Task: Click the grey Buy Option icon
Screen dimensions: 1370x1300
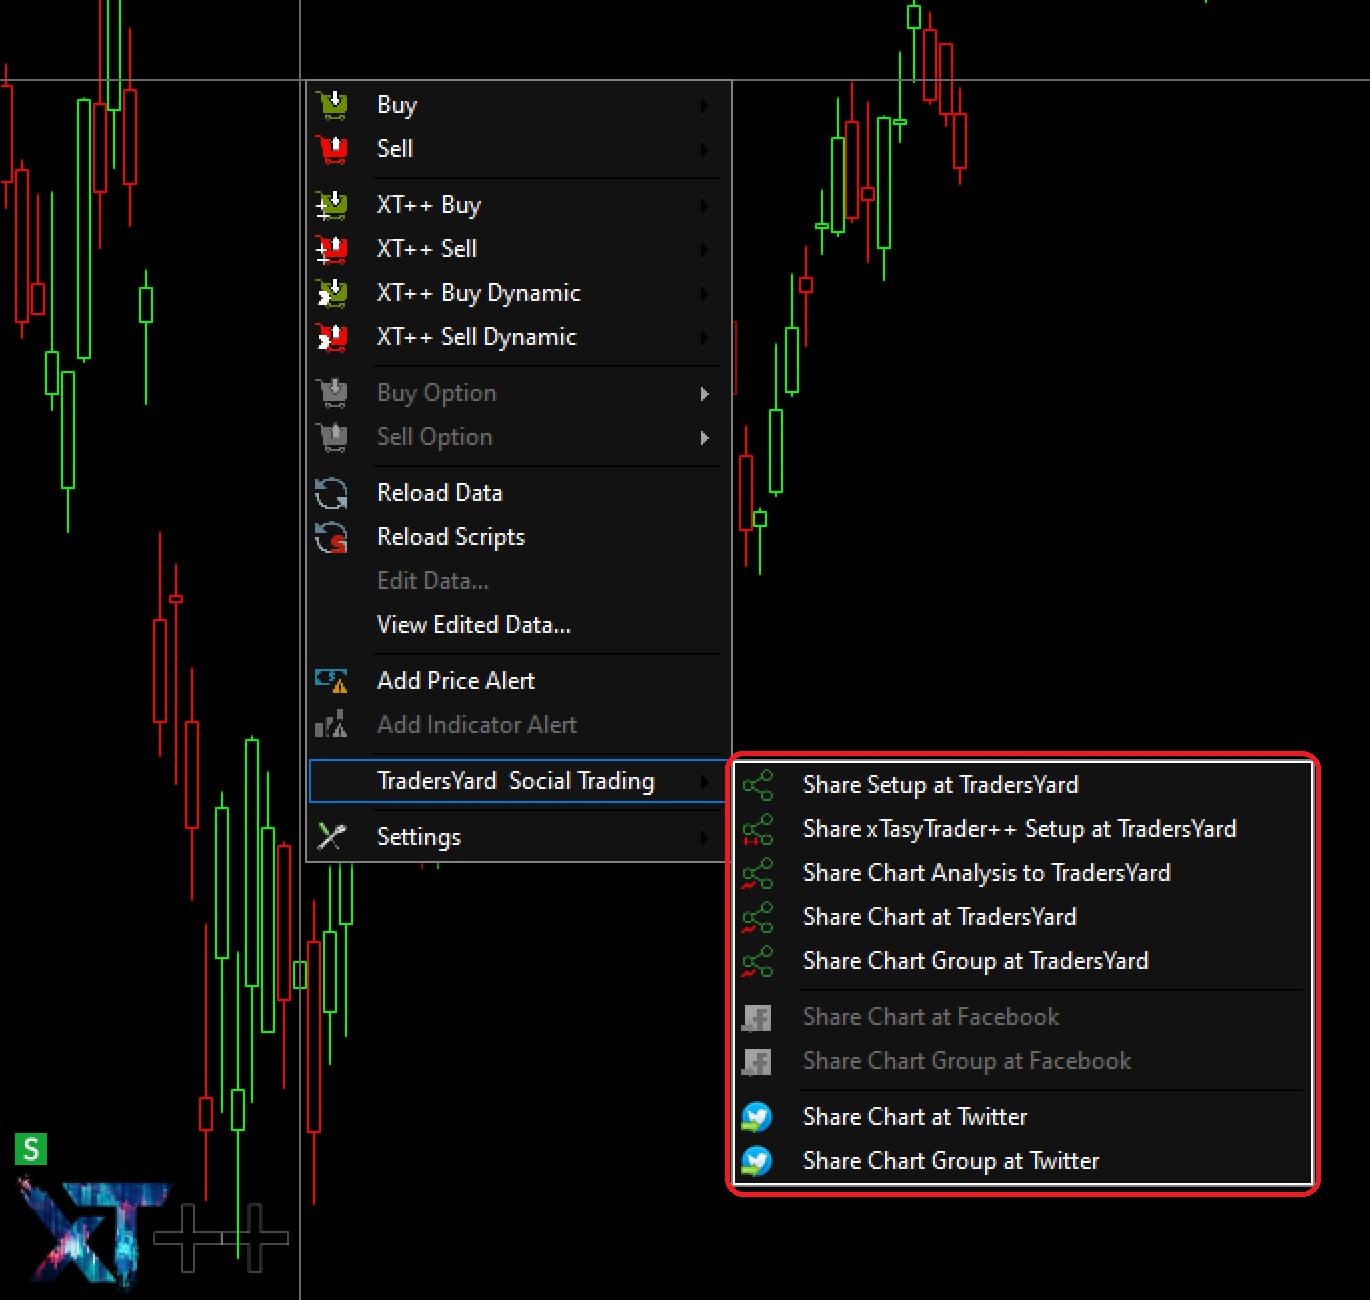Action: tap(332, 392)
